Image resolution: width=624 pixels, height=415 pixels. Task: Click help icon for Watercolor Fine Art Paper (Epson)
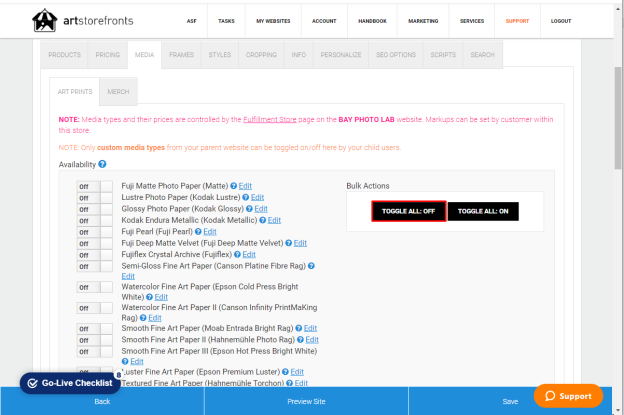[149, 297]
